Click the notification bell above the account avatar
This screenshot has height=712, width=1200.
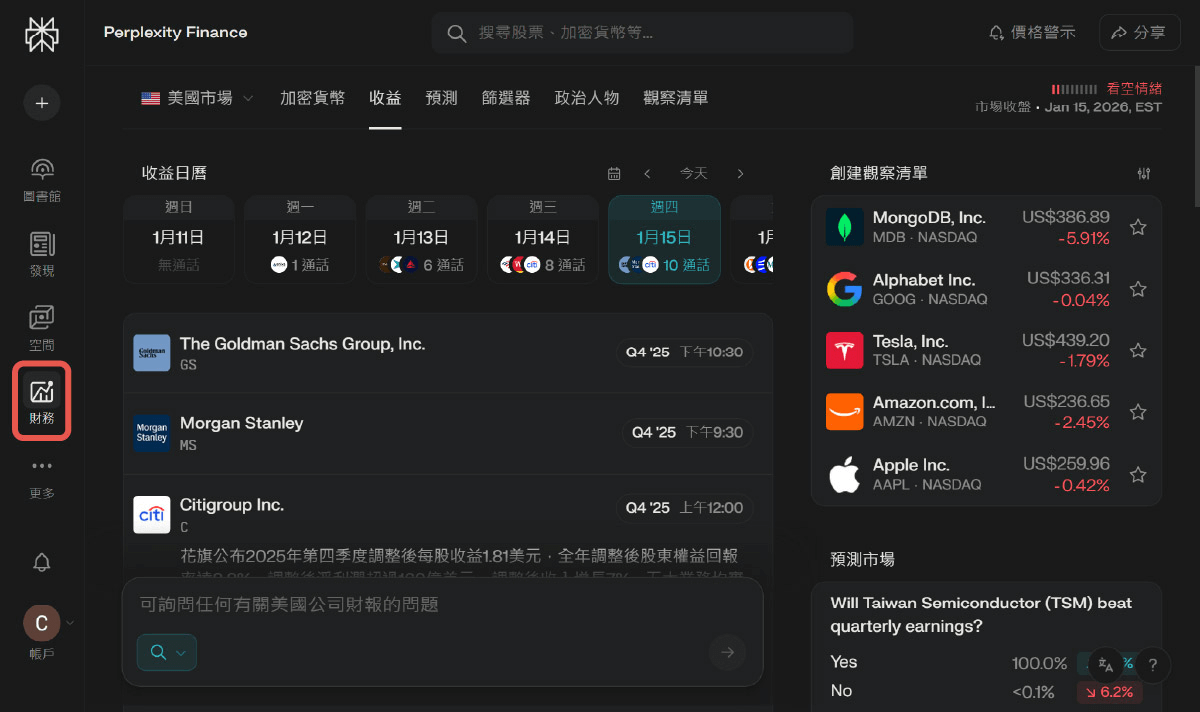click(41, 562)
